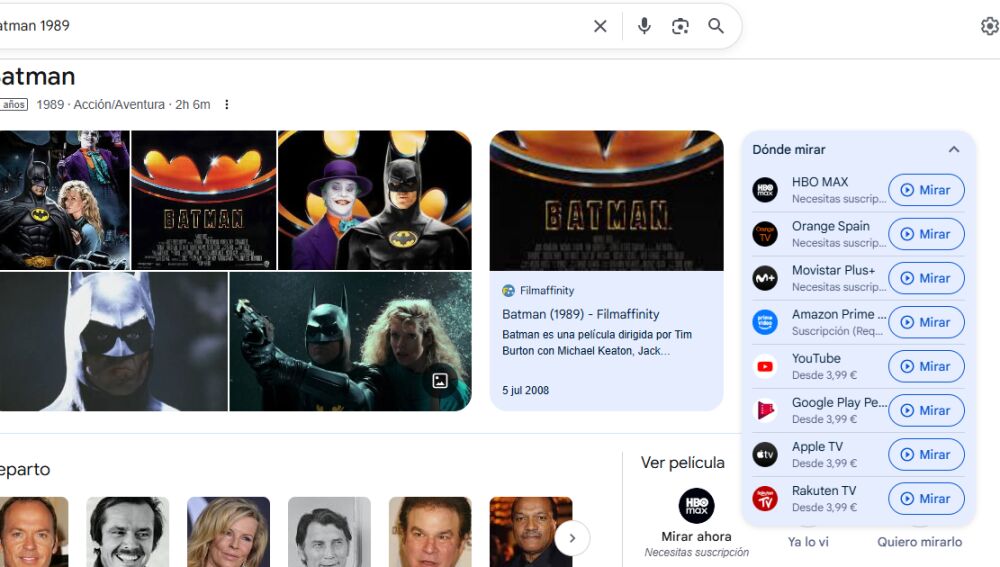
Task: Click Mirar button for Google Play
Action: (926, 410)
